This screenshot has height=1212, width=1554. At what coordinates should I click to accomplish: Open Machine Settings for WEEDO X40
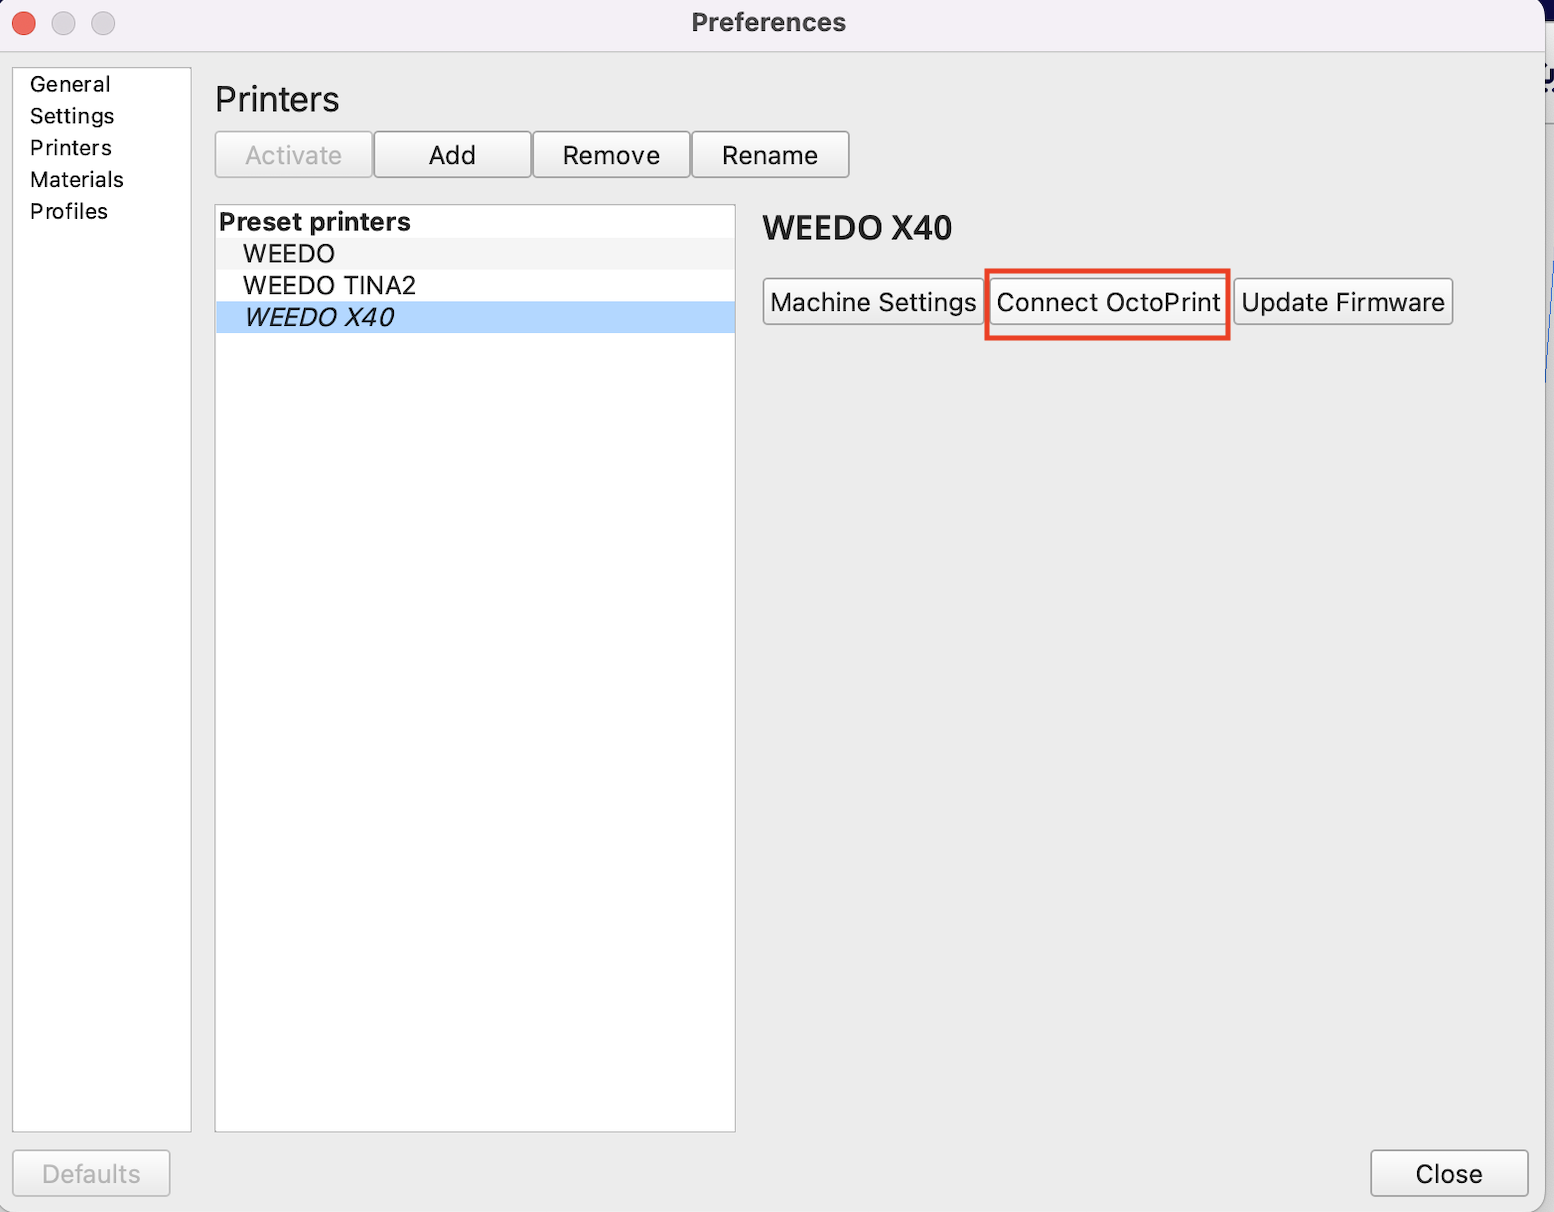click(x=873, y=302)
